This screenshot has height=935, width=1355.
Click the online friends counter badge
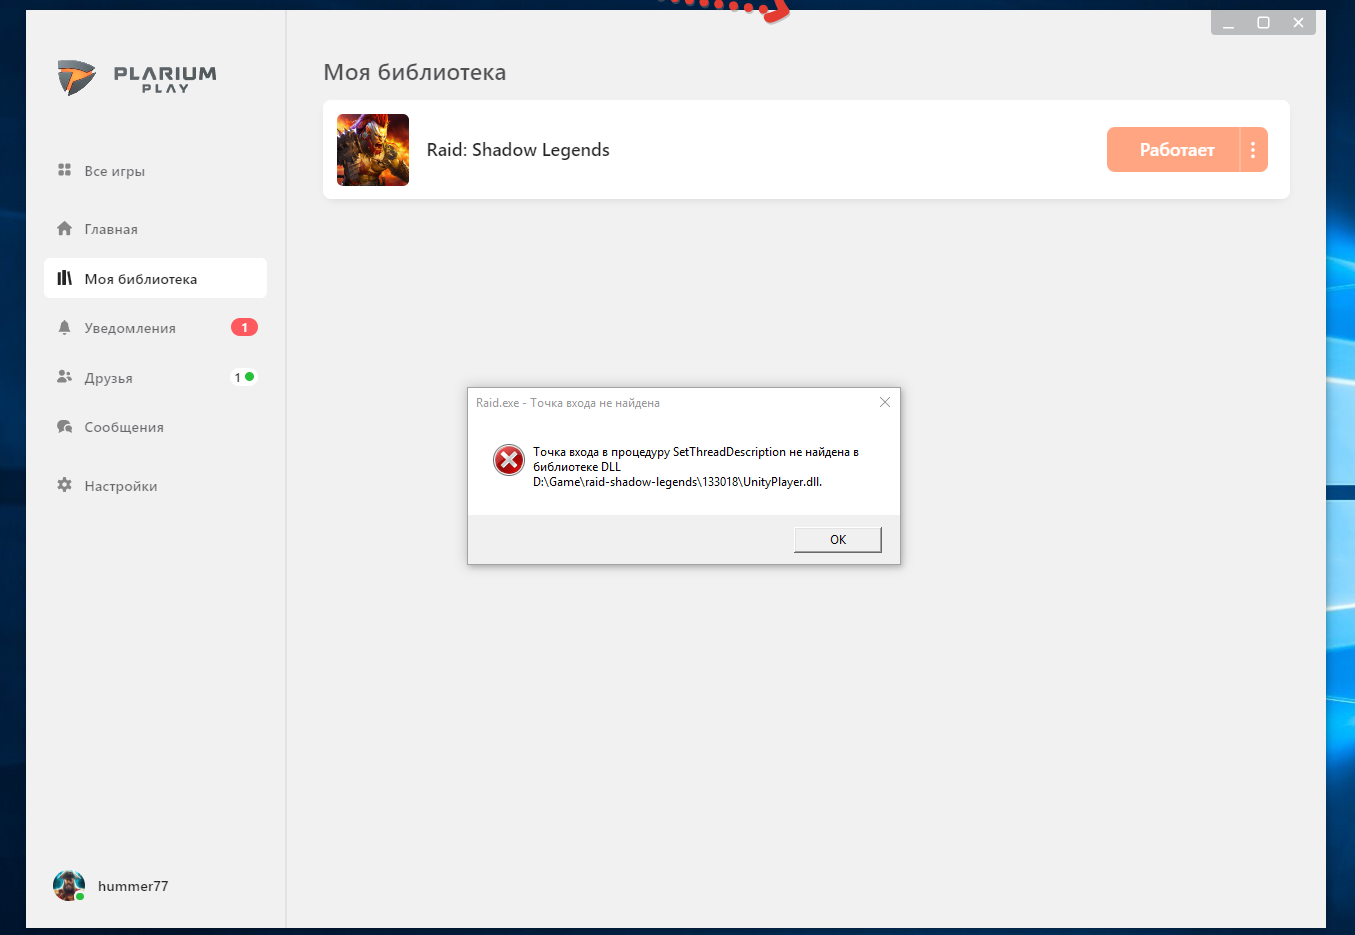[x=244, y=377]
